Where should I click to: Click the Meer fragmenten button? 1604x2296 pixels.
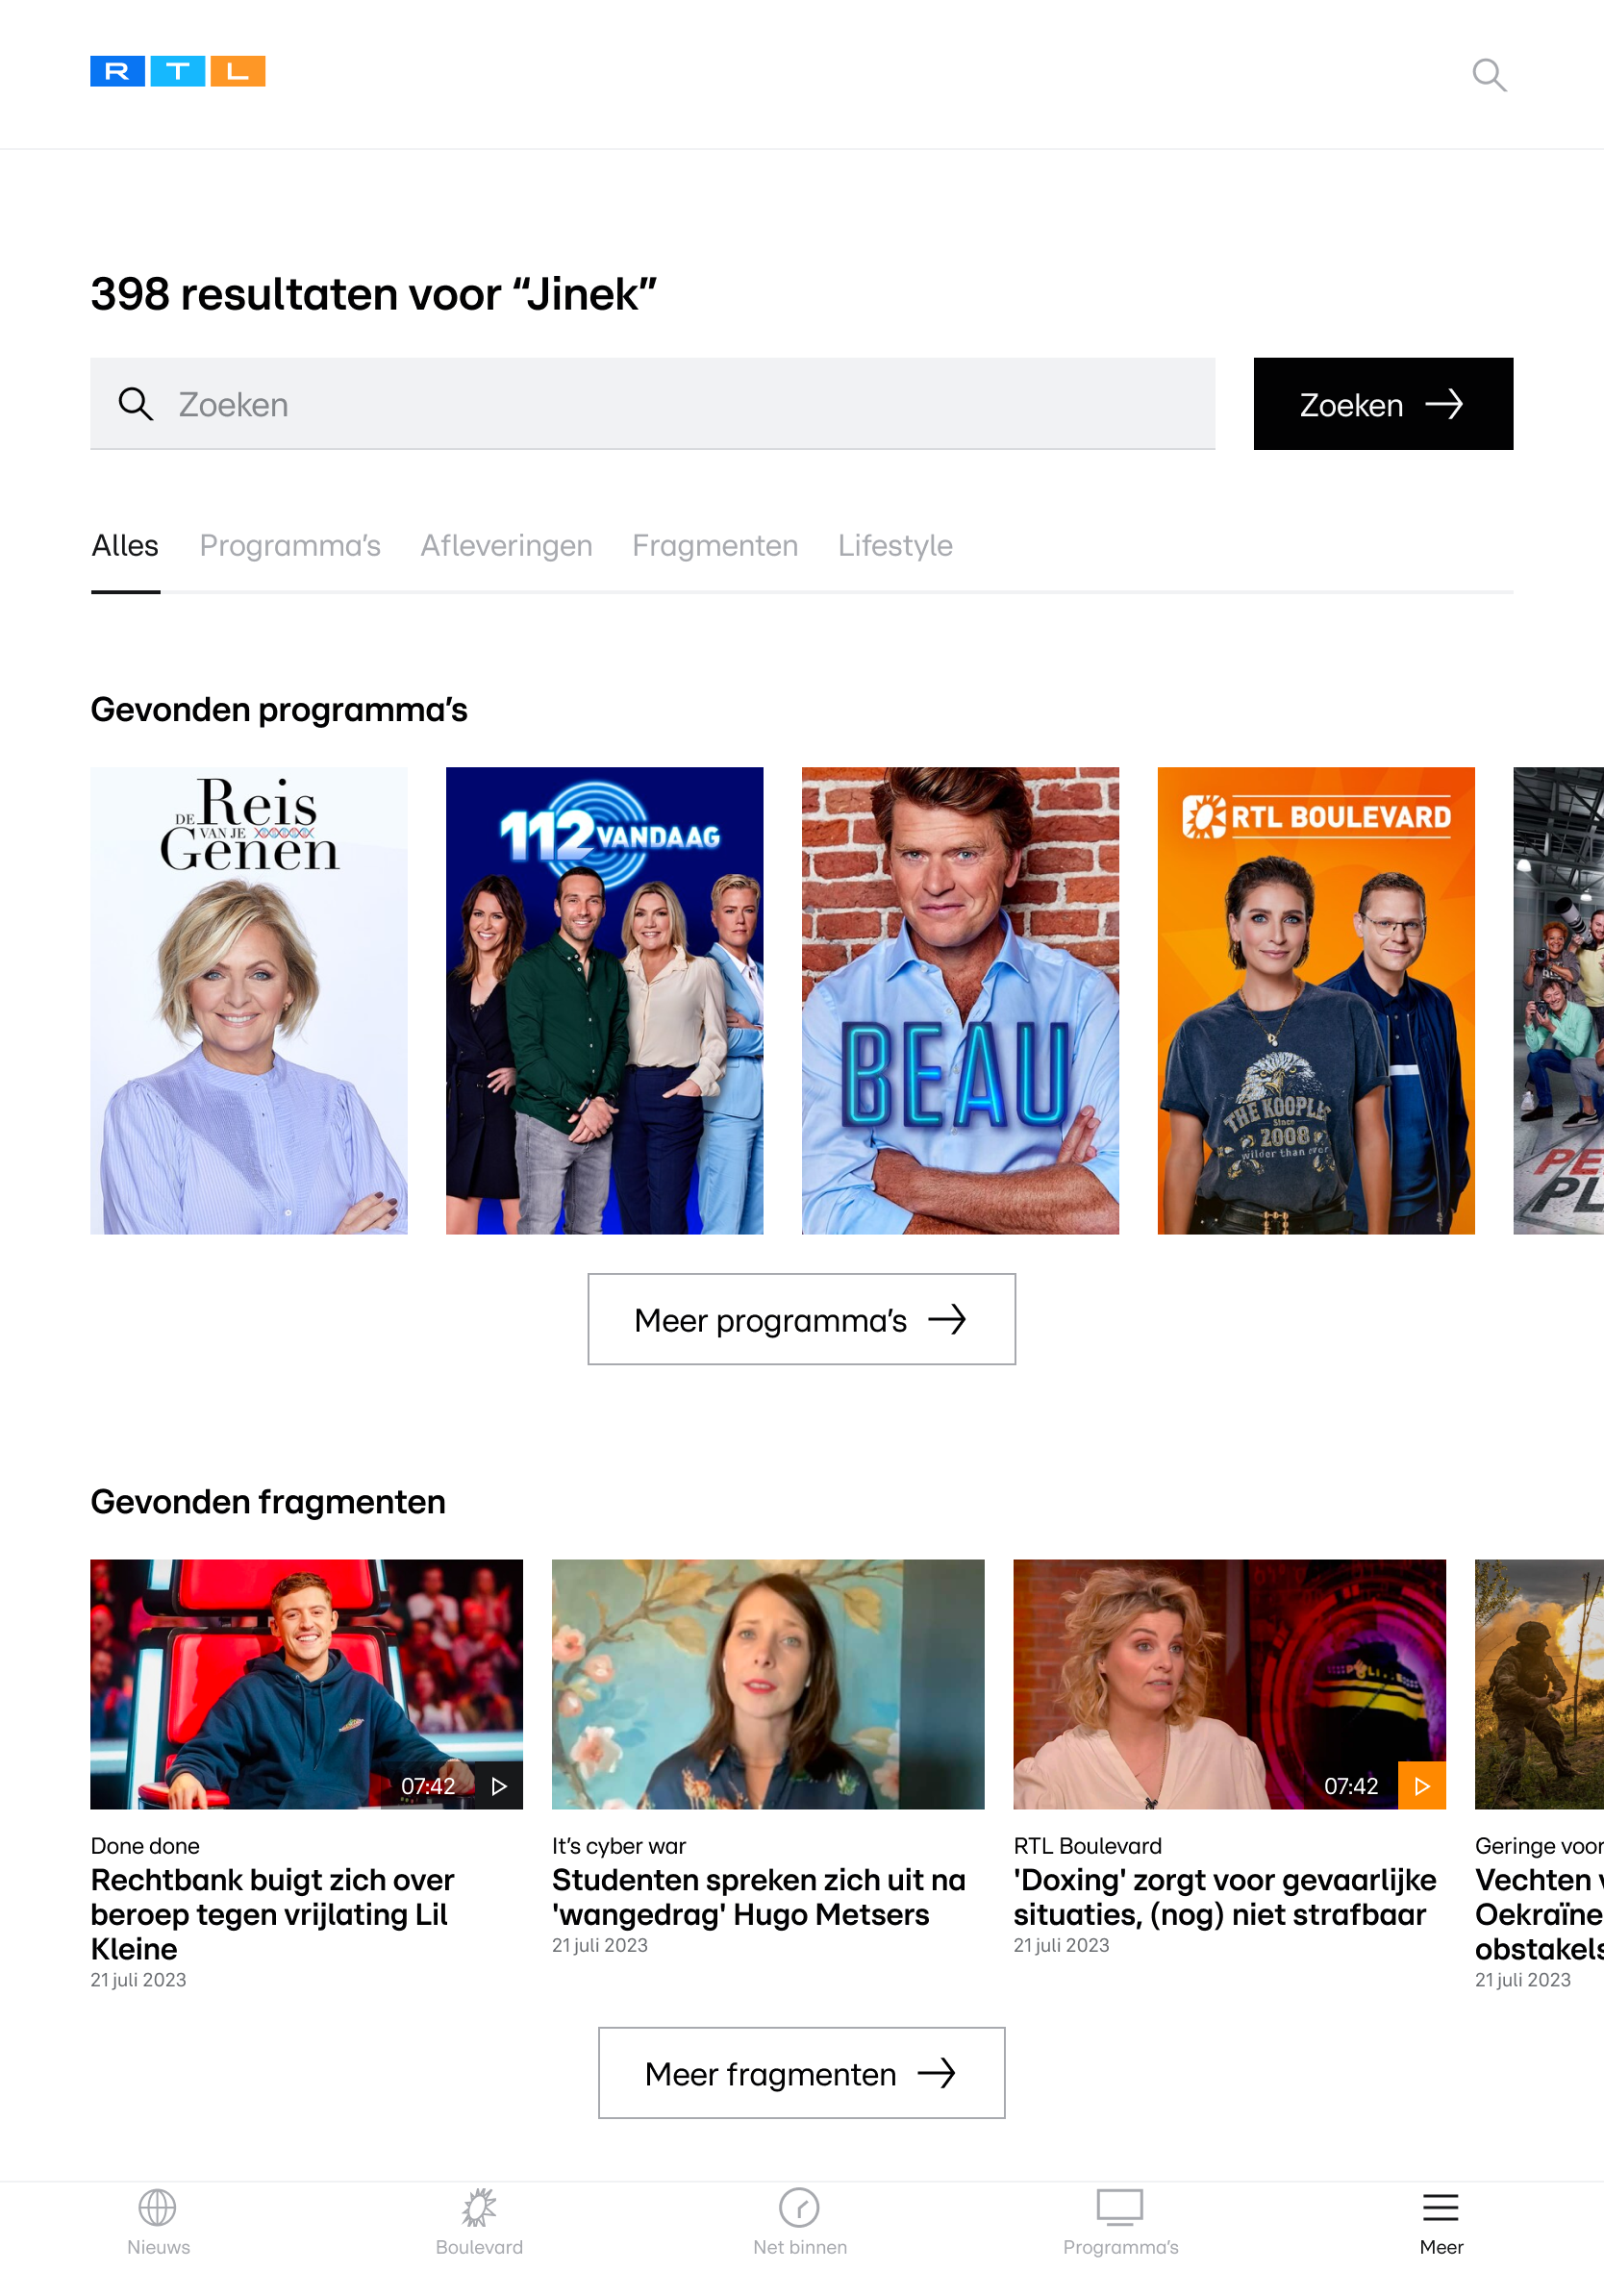pyautogui.click(x=801, y=2073)
